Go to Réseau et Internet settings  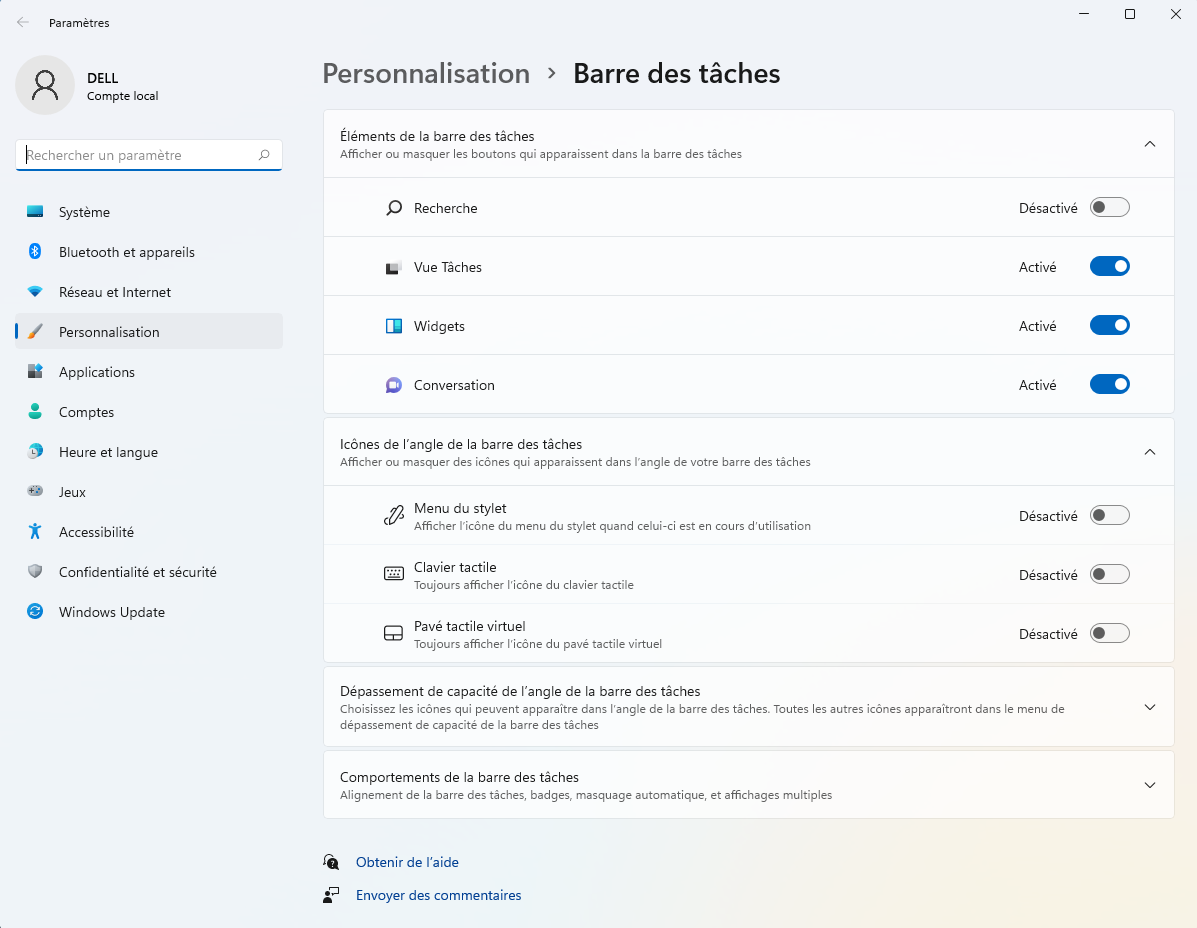point(149,292)
